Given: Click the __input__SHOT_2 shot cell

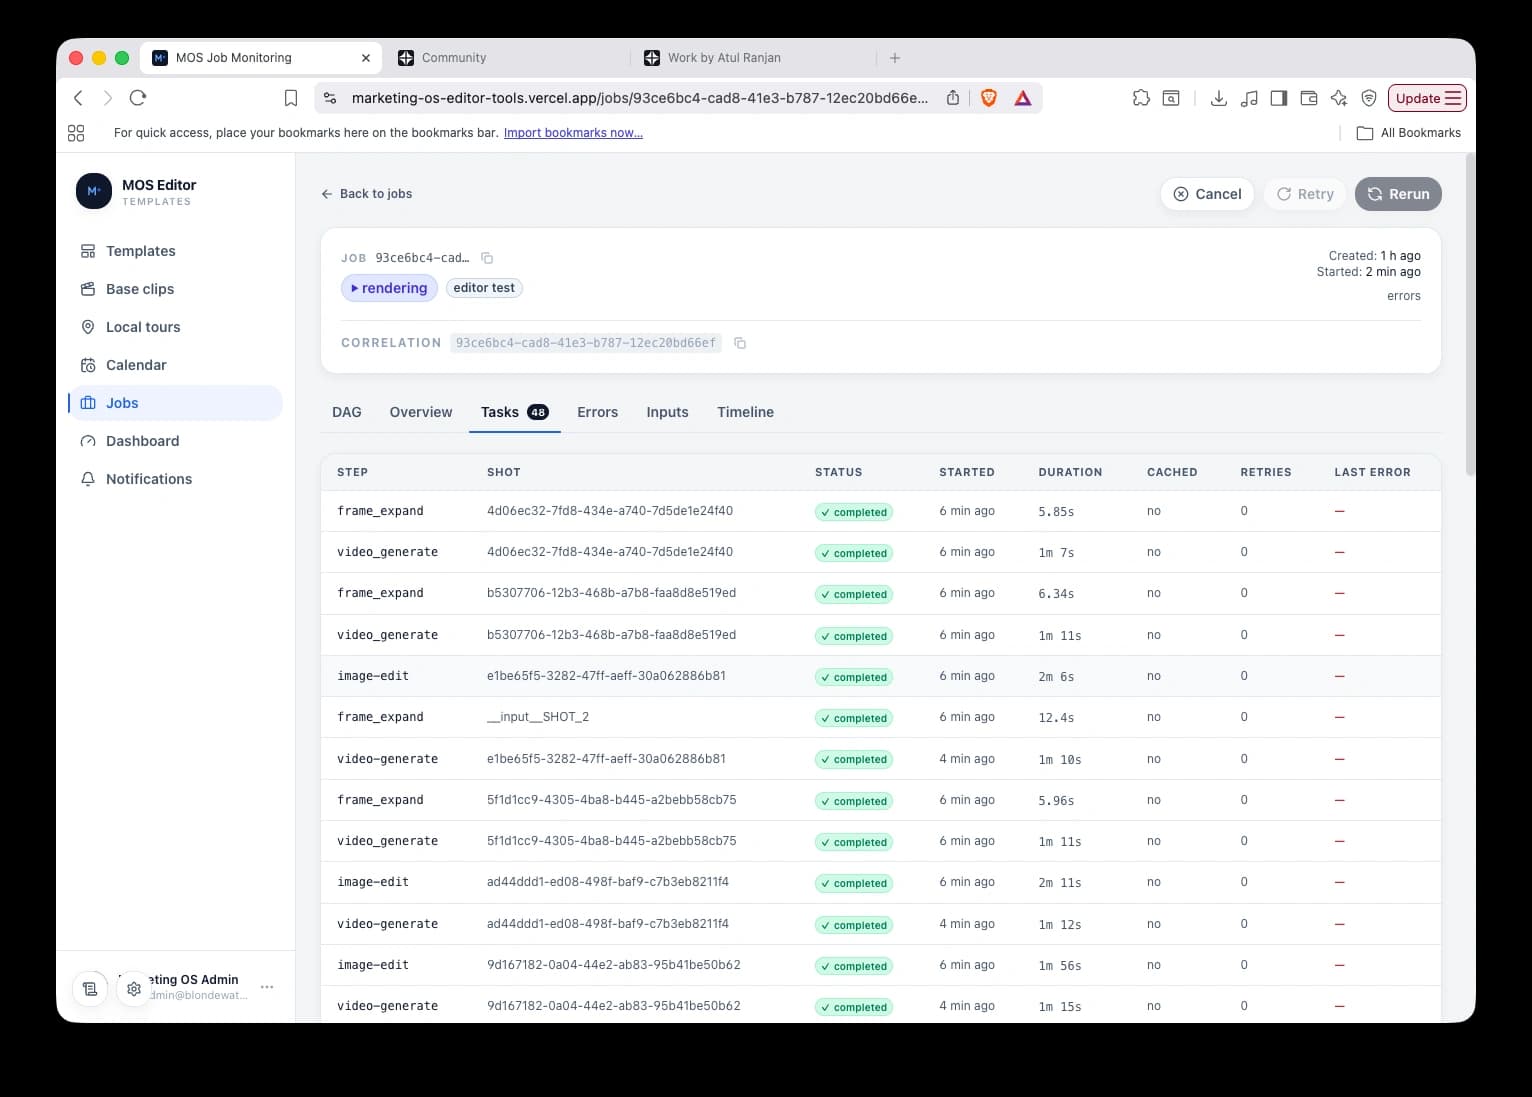Looking at the screenshot, I should pos(538,717).
